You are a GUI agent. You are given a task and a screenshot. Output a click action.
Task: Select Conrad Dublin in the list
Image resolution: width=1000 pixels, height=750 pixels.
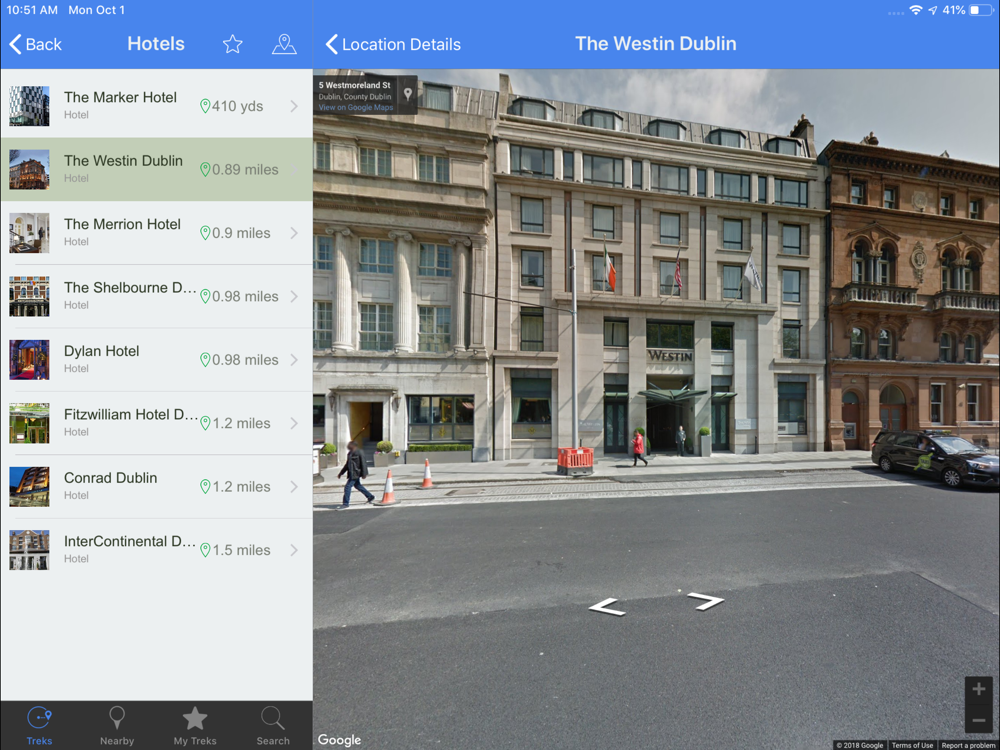tap(156, 487)
